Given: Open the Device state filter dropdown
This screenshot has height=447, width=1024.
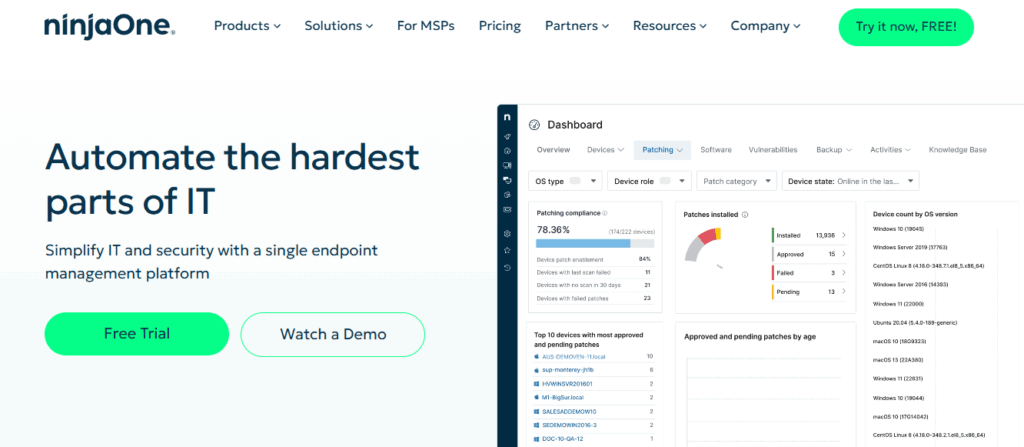Looking at the screenshot, I should pos(851,181).
